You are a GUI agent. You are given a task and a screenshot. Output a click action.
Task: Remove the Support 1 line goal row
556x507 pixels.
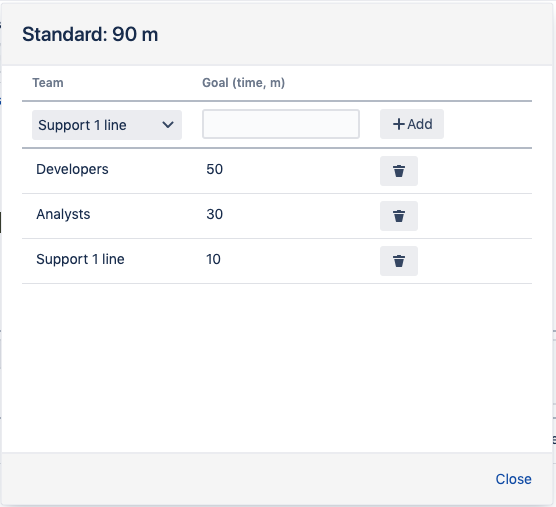399,261
